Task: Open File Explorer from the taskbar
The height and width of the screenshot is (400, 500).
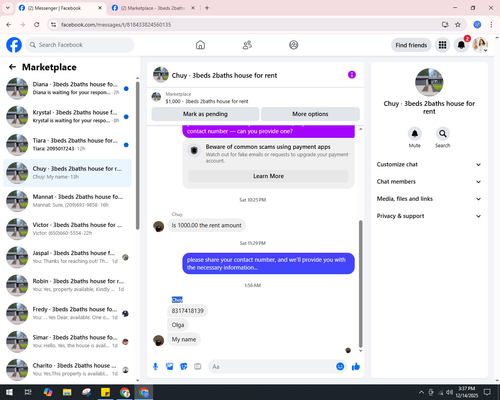Action: click(x=67, y=392)
